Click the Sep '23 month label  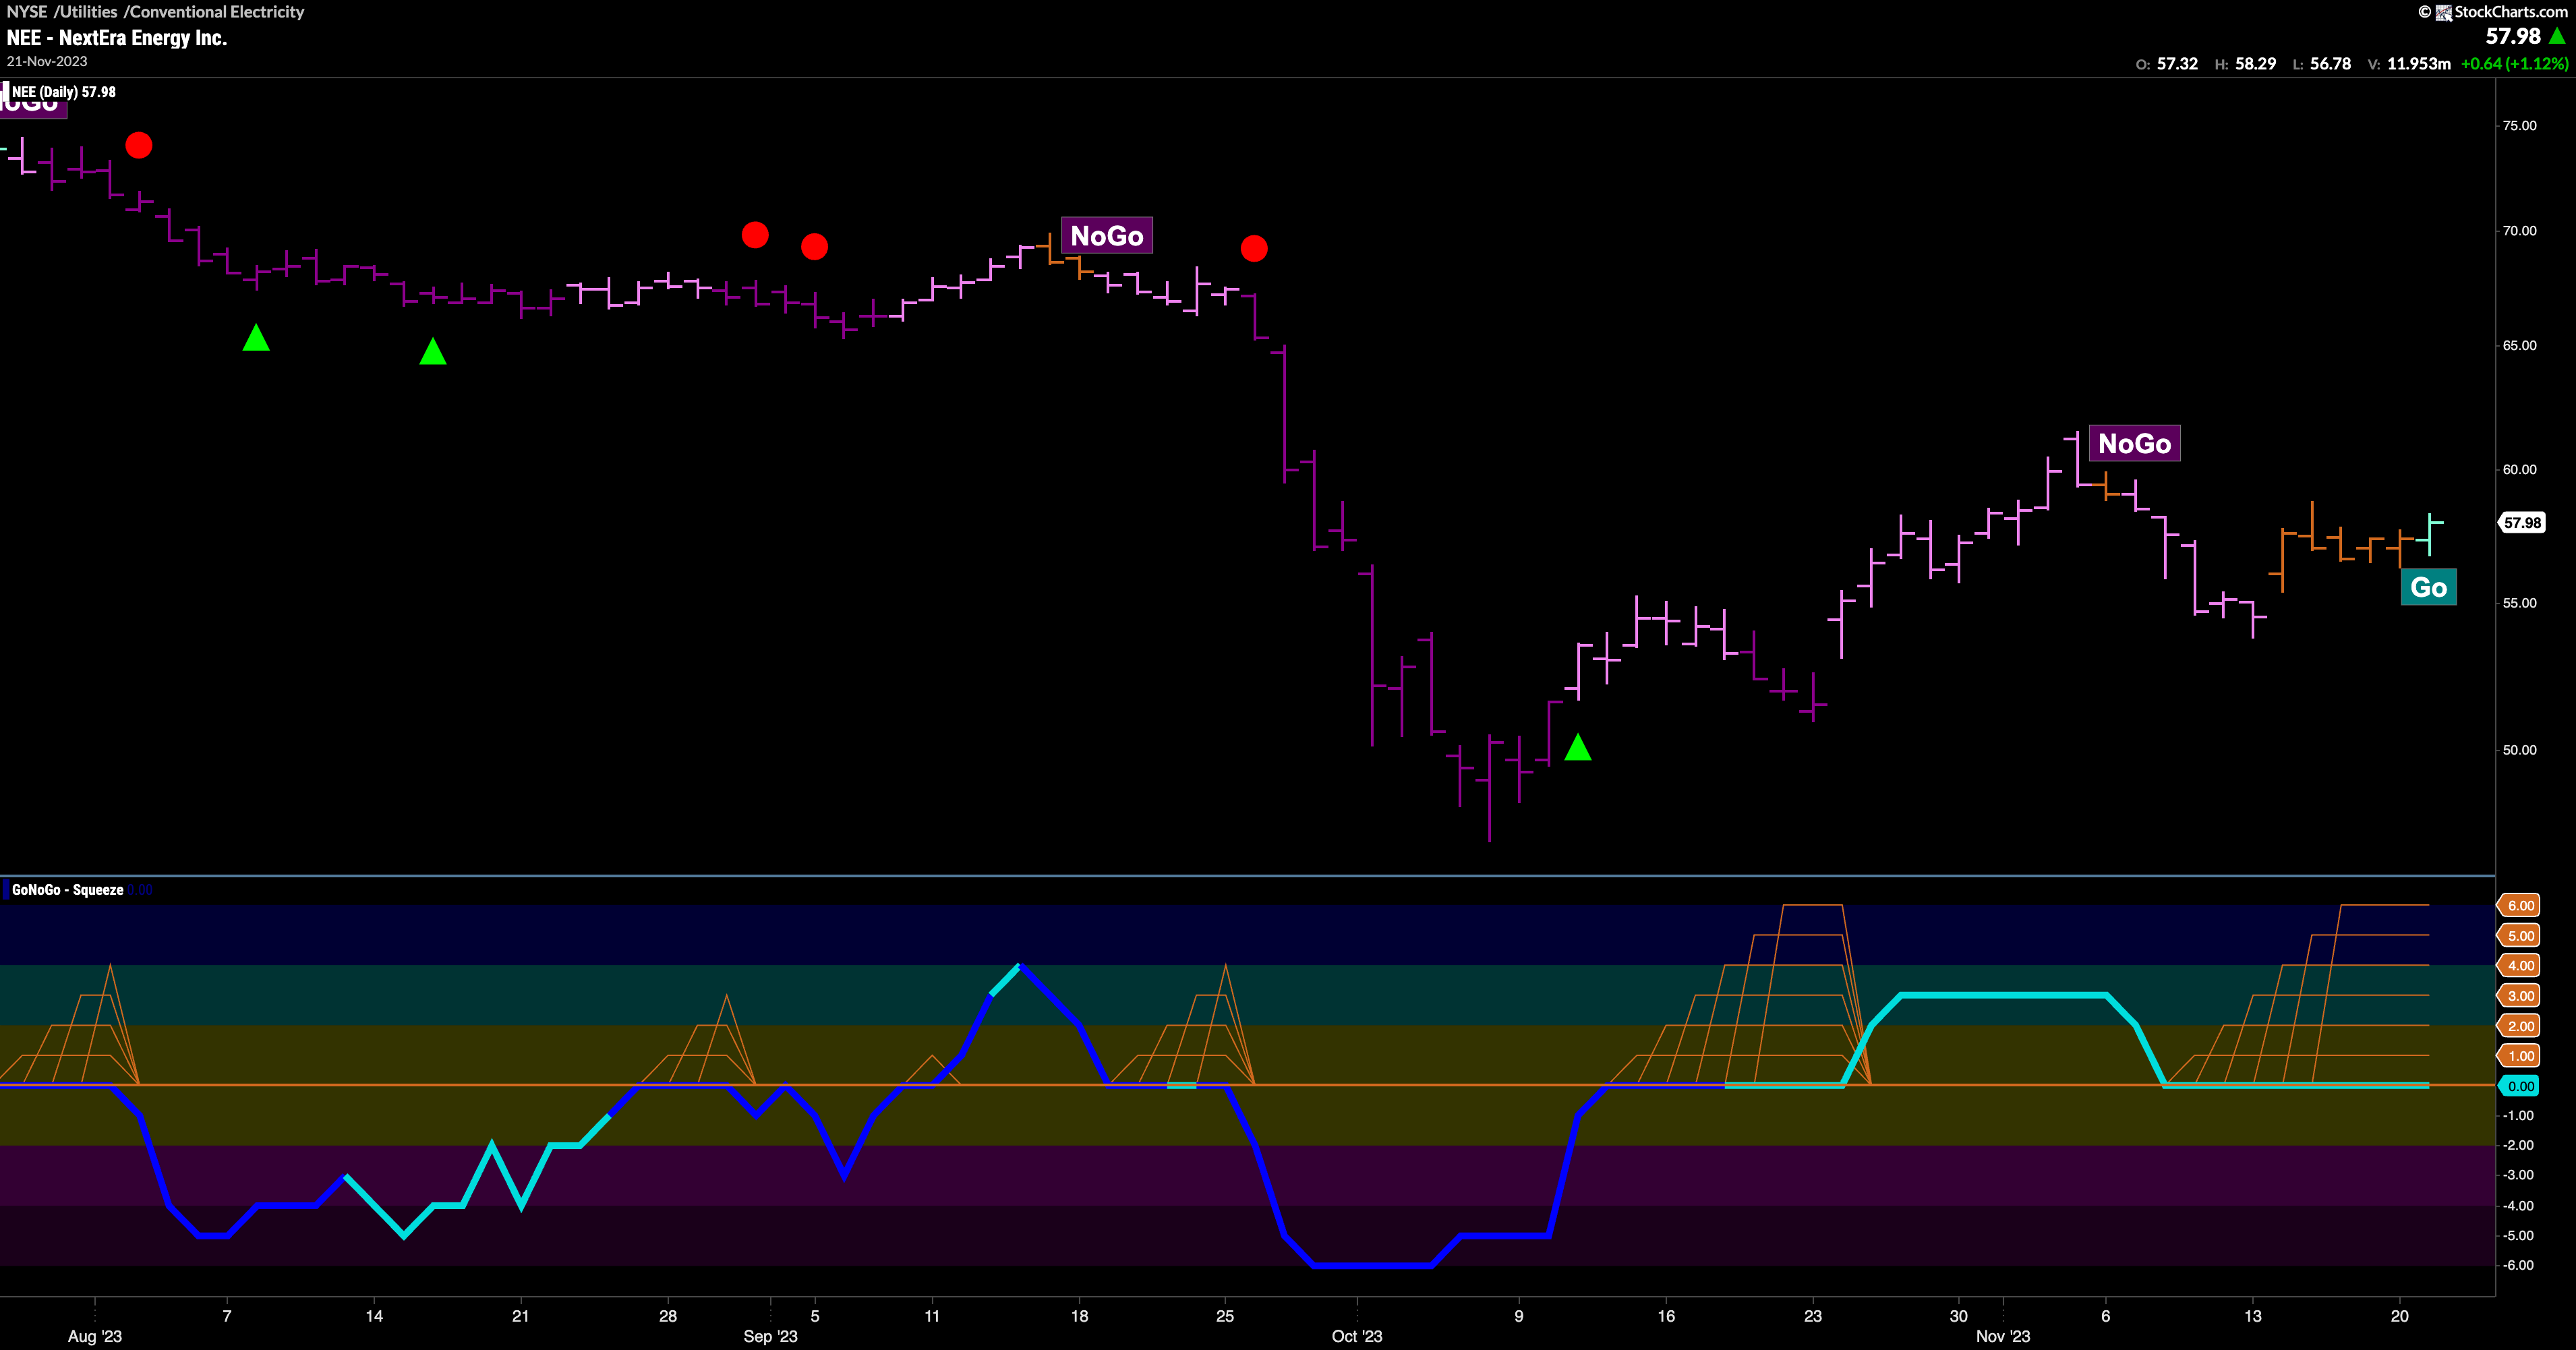pos(771,1336)
